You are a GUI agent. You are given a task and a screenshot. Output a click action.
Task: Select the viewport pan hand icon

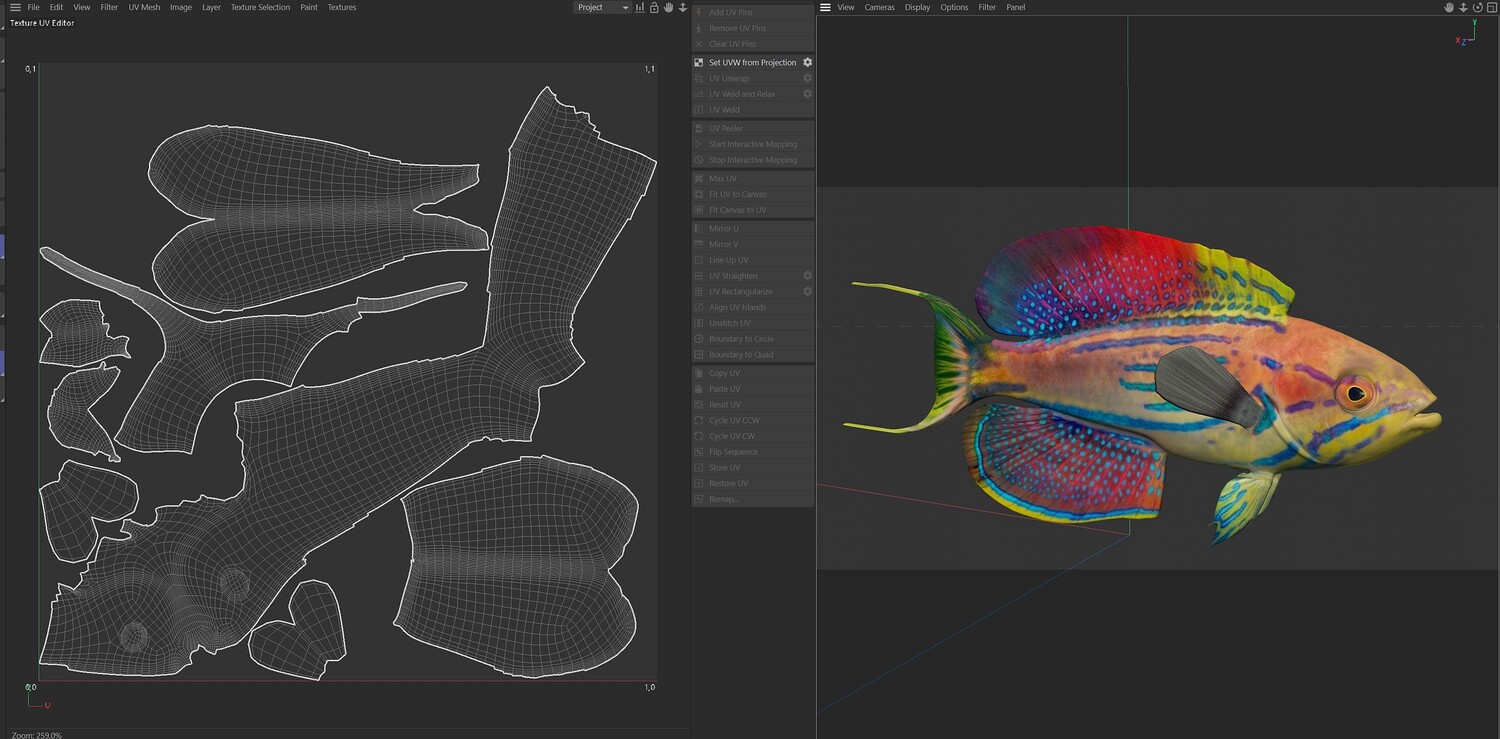coord(1449,7)
